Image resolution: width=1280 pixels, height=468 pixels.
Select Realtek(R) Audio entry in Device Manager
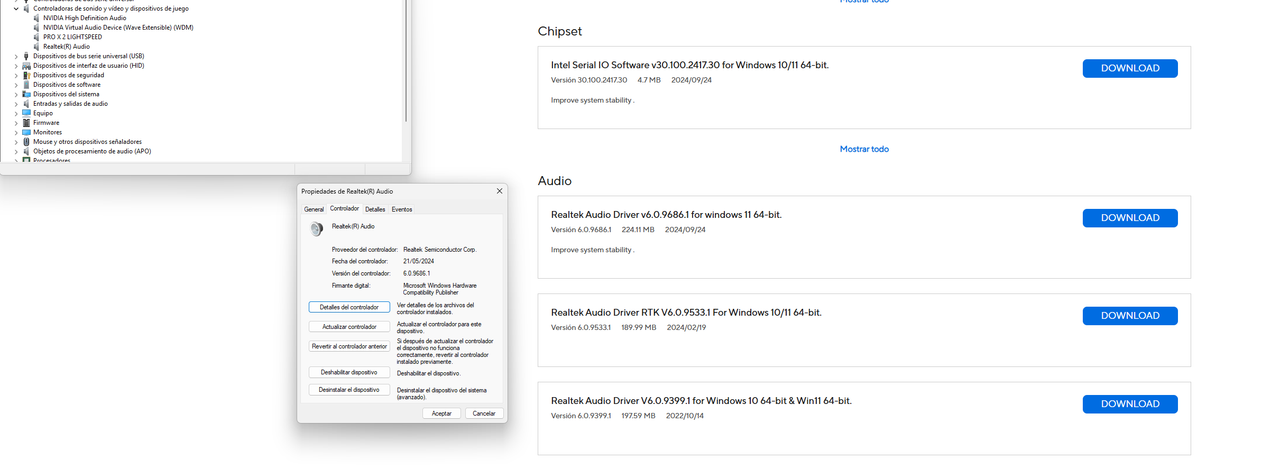(x=66, y=46)
